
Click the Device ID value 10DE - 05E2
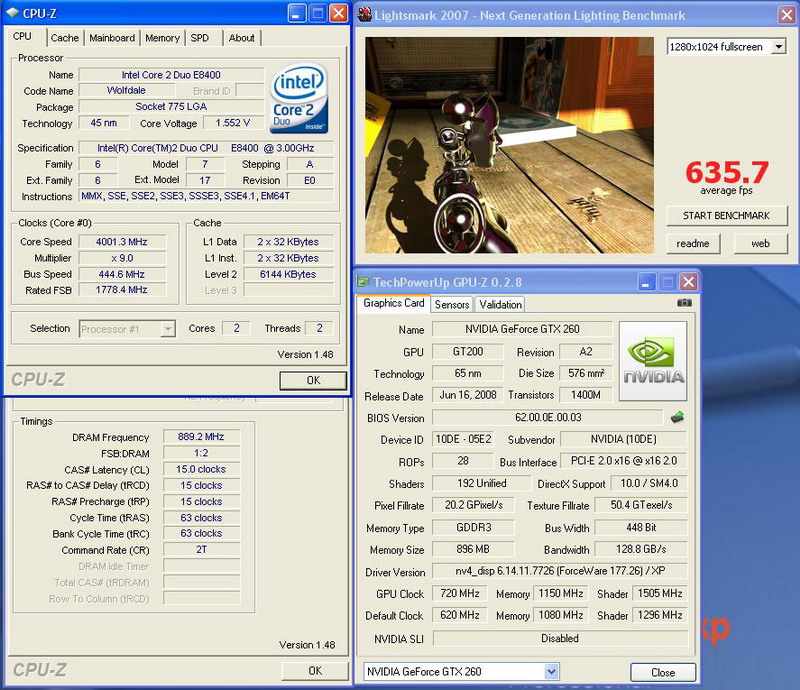tap(463, 439)
